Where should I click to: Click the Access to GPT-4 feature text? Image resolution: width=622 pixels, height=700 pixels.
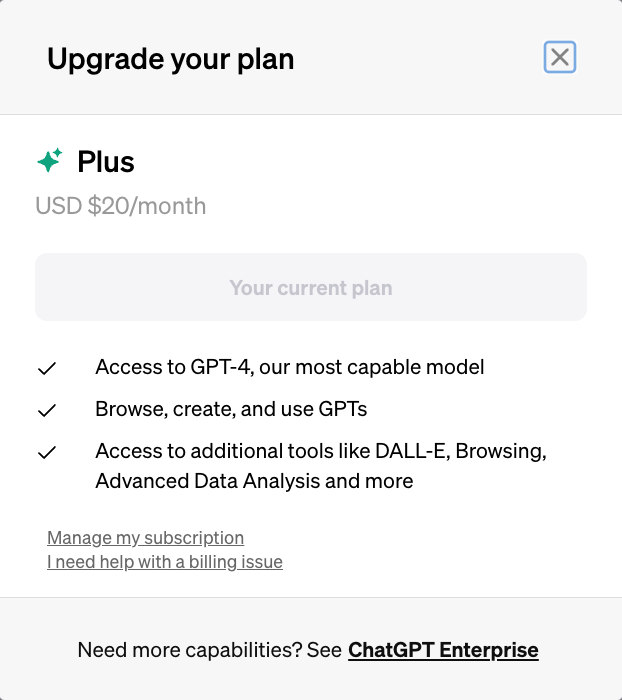290,367
